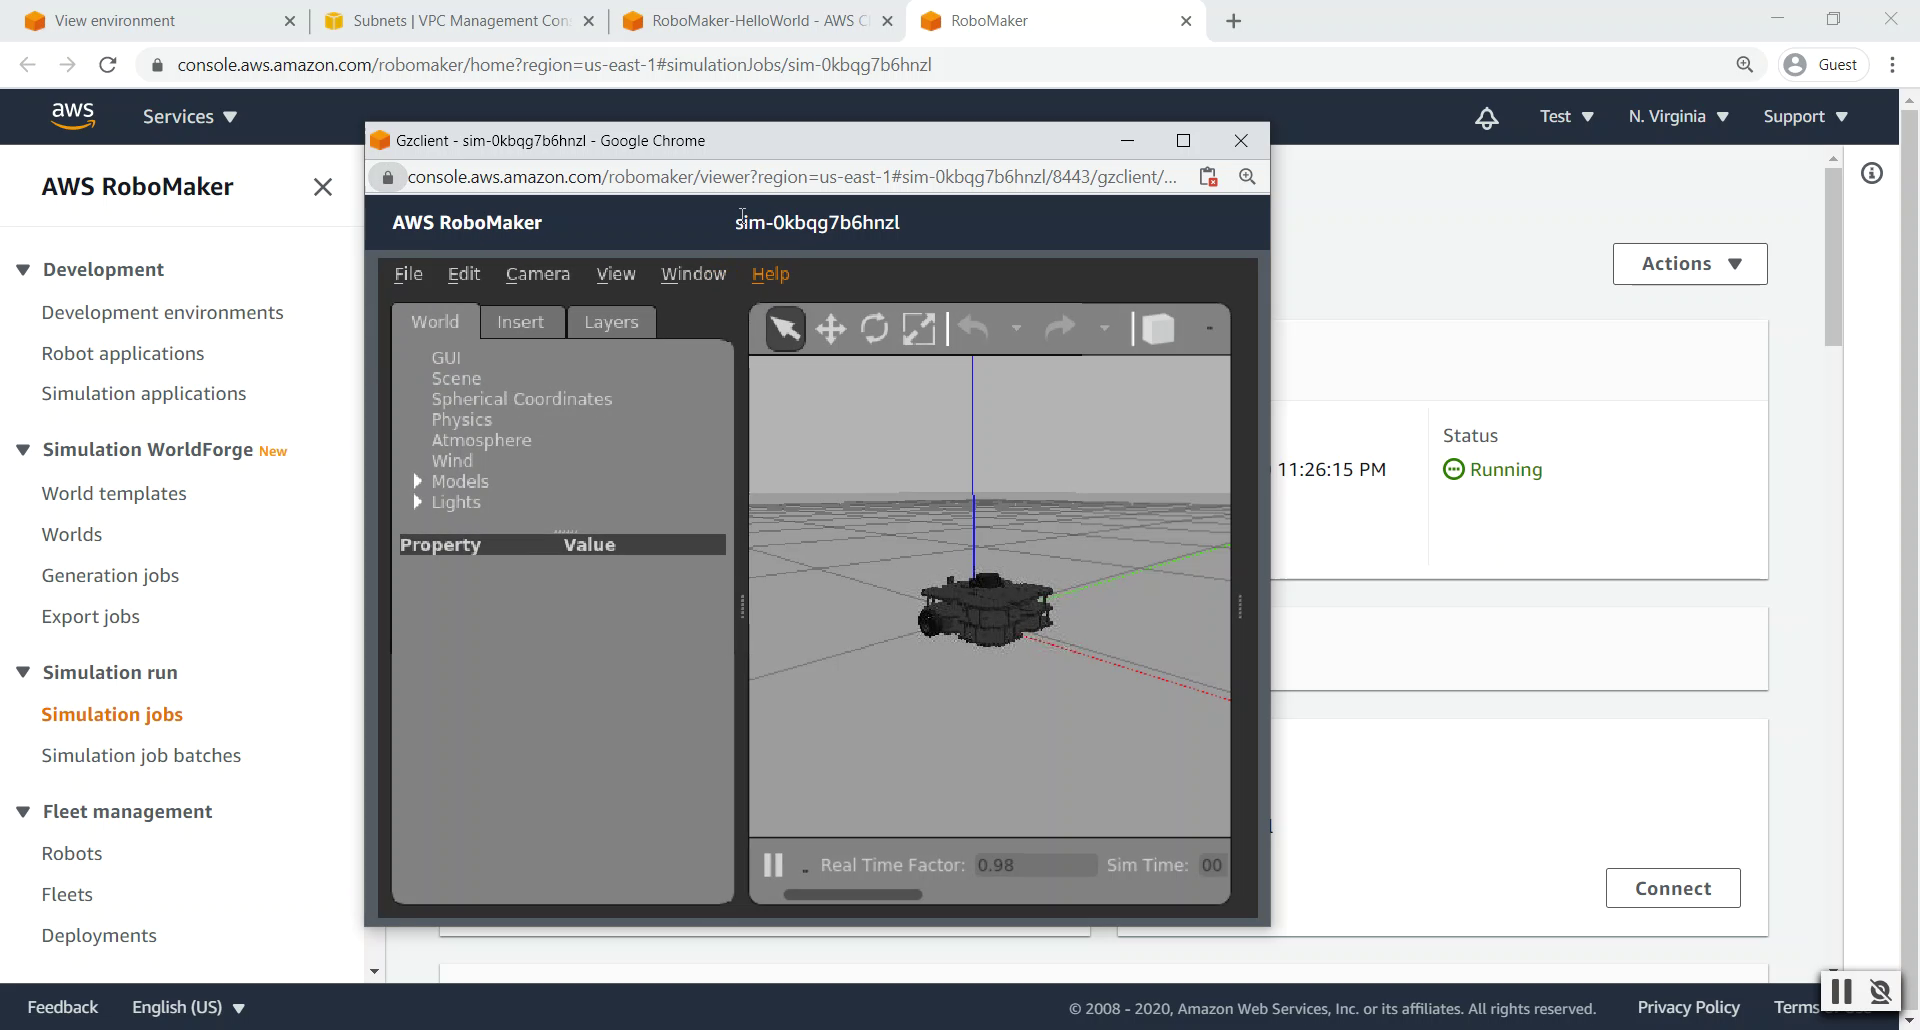
Task: Click the Sim Time value field
Action: 1211,865
